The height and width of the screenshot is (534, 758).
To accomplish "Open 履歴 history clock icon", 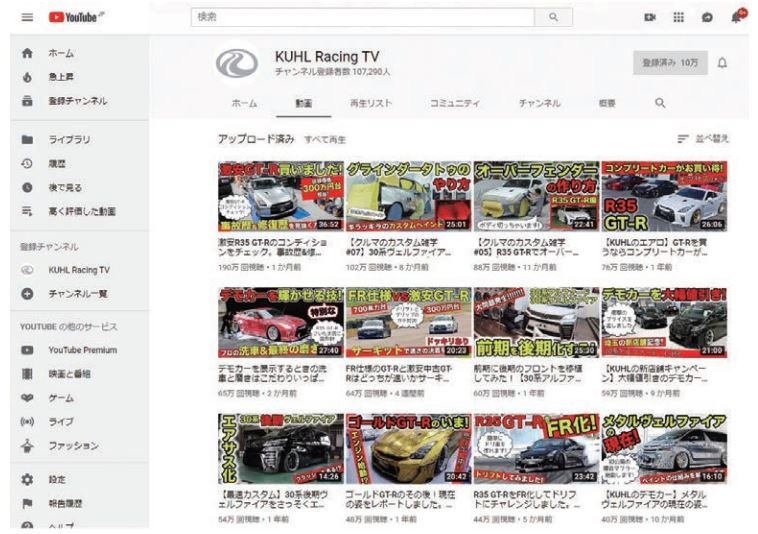I will coord(28,164).
